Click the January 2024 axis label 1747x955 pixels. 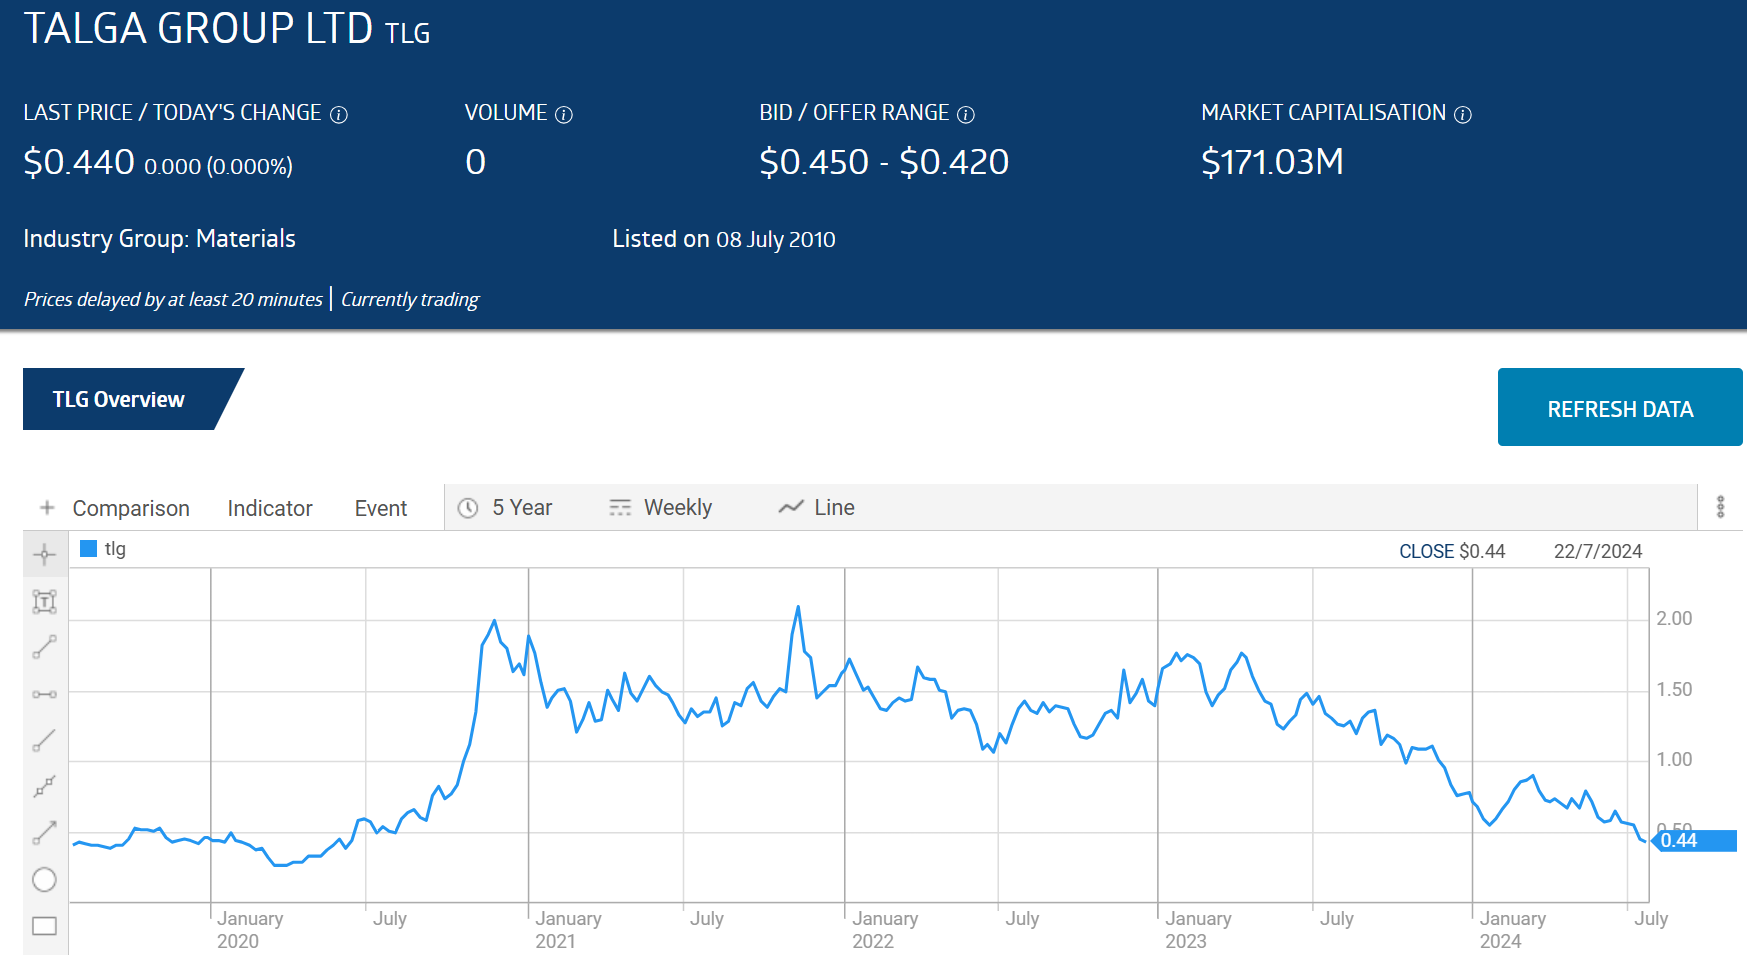click(1513, 929)
